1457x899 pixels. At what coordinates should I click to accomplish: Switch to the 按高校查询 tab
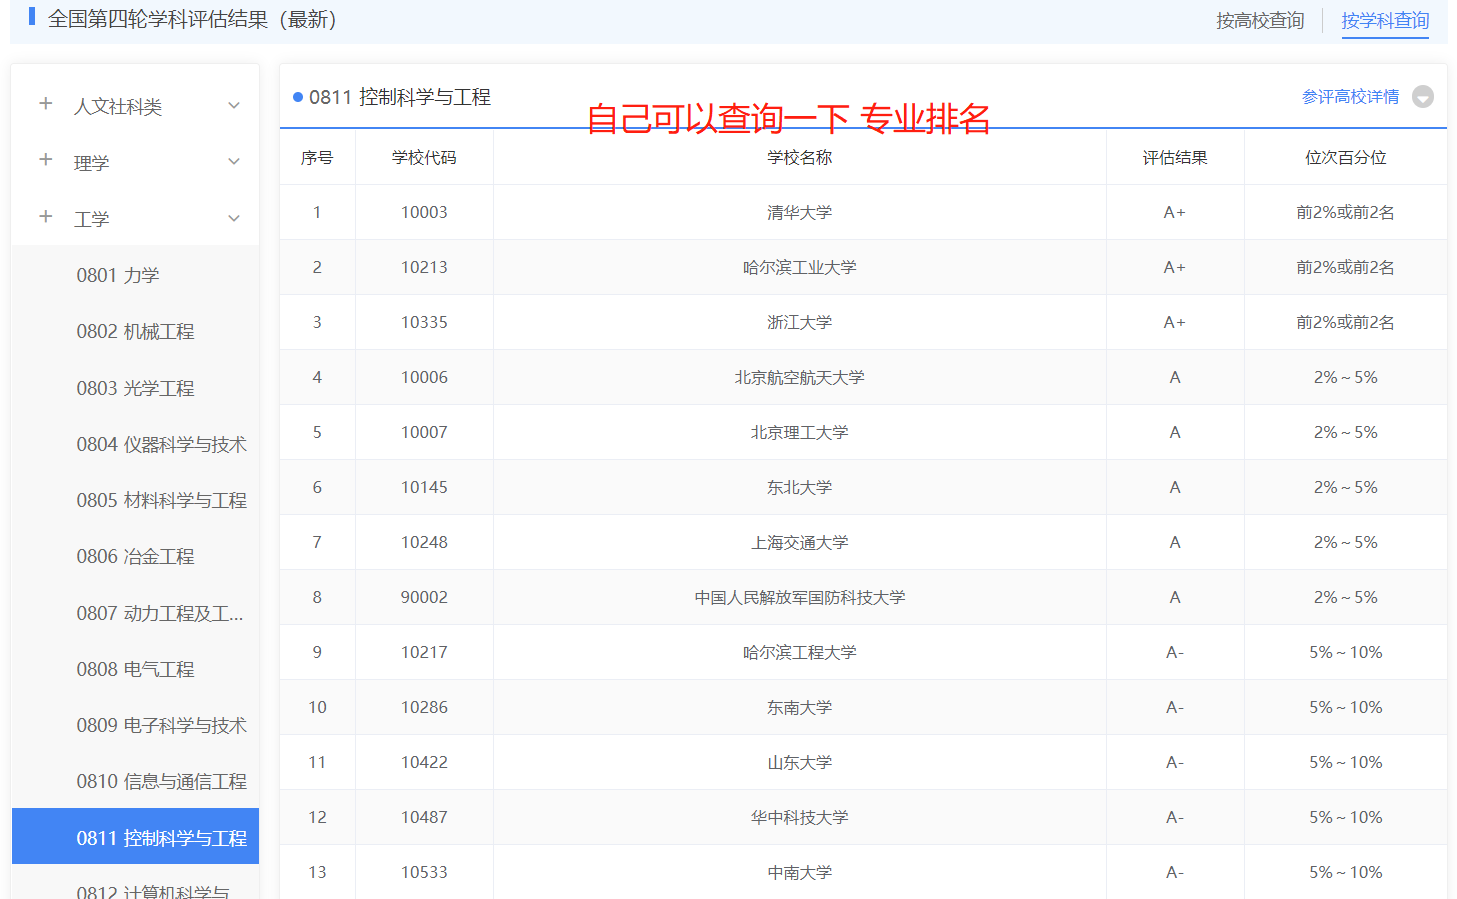point(1259,19)
